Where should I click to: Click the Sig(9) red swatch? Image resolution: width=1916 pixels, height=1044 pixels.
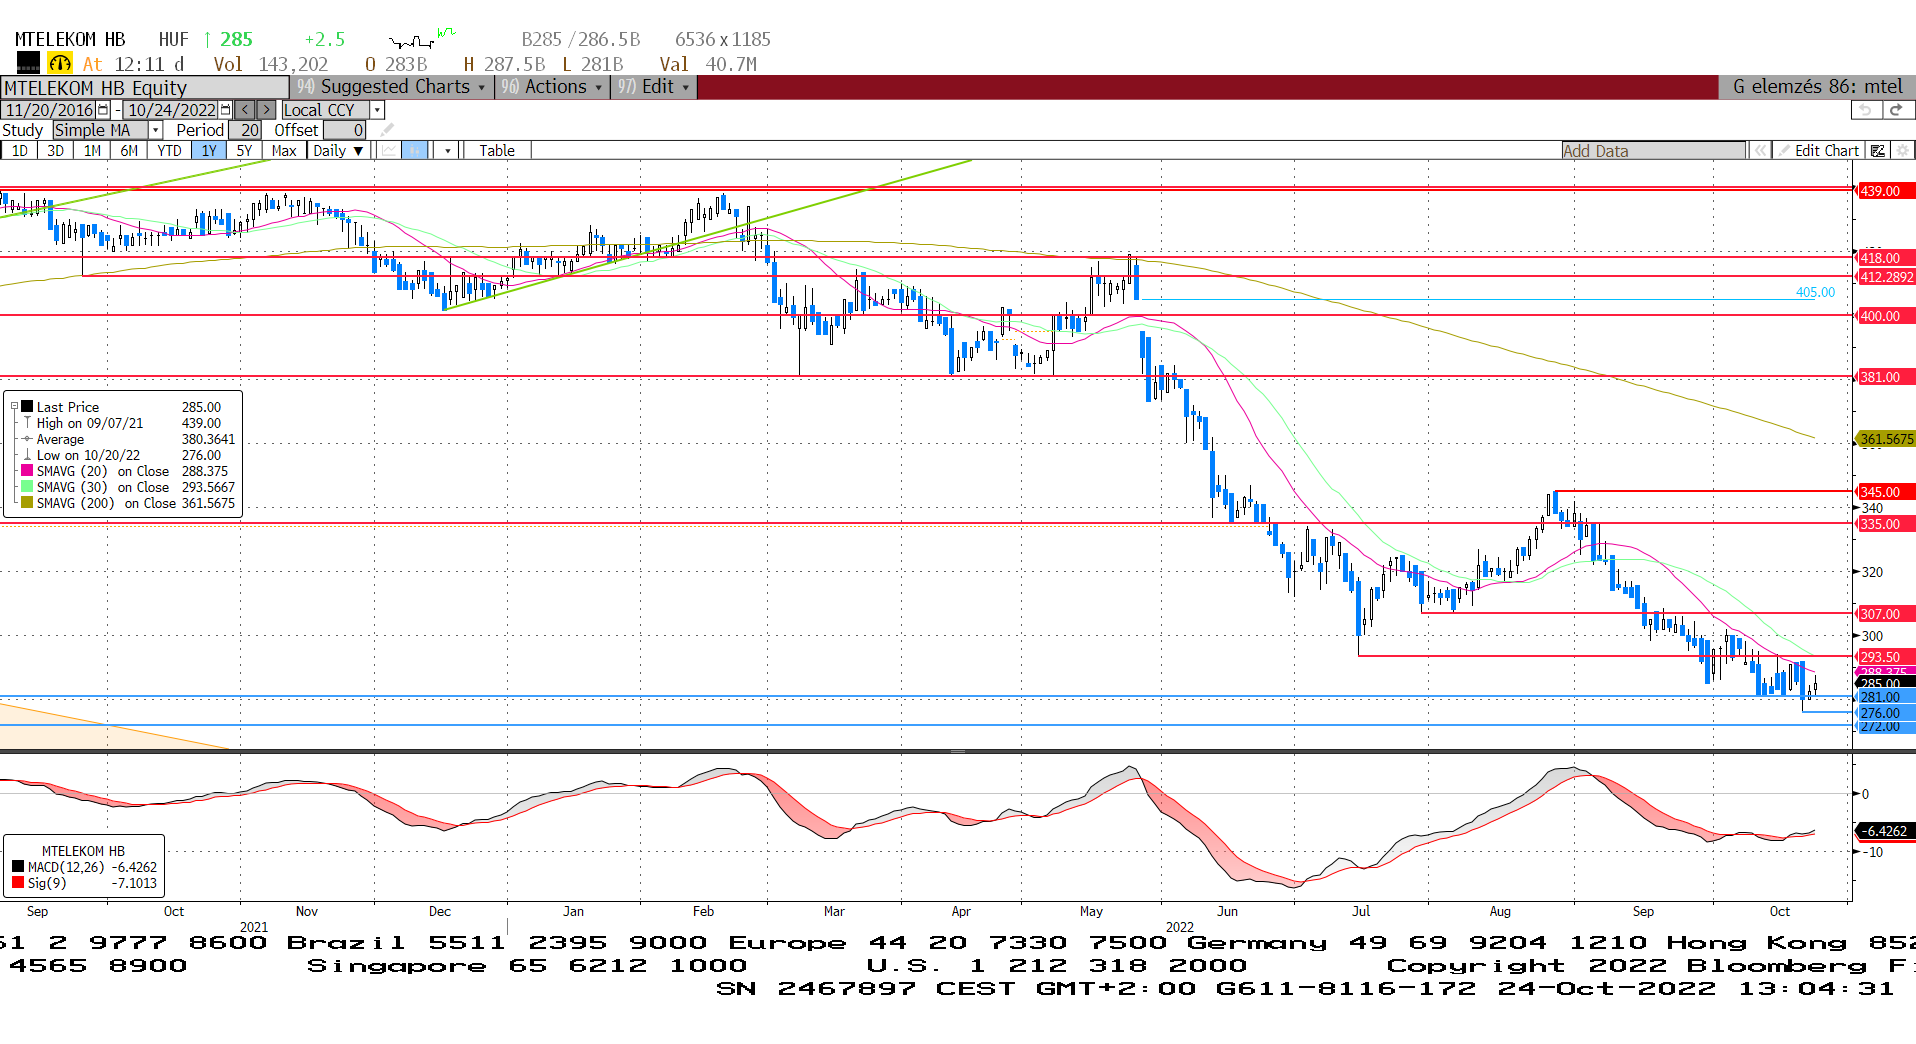click(x=18, y=883)
